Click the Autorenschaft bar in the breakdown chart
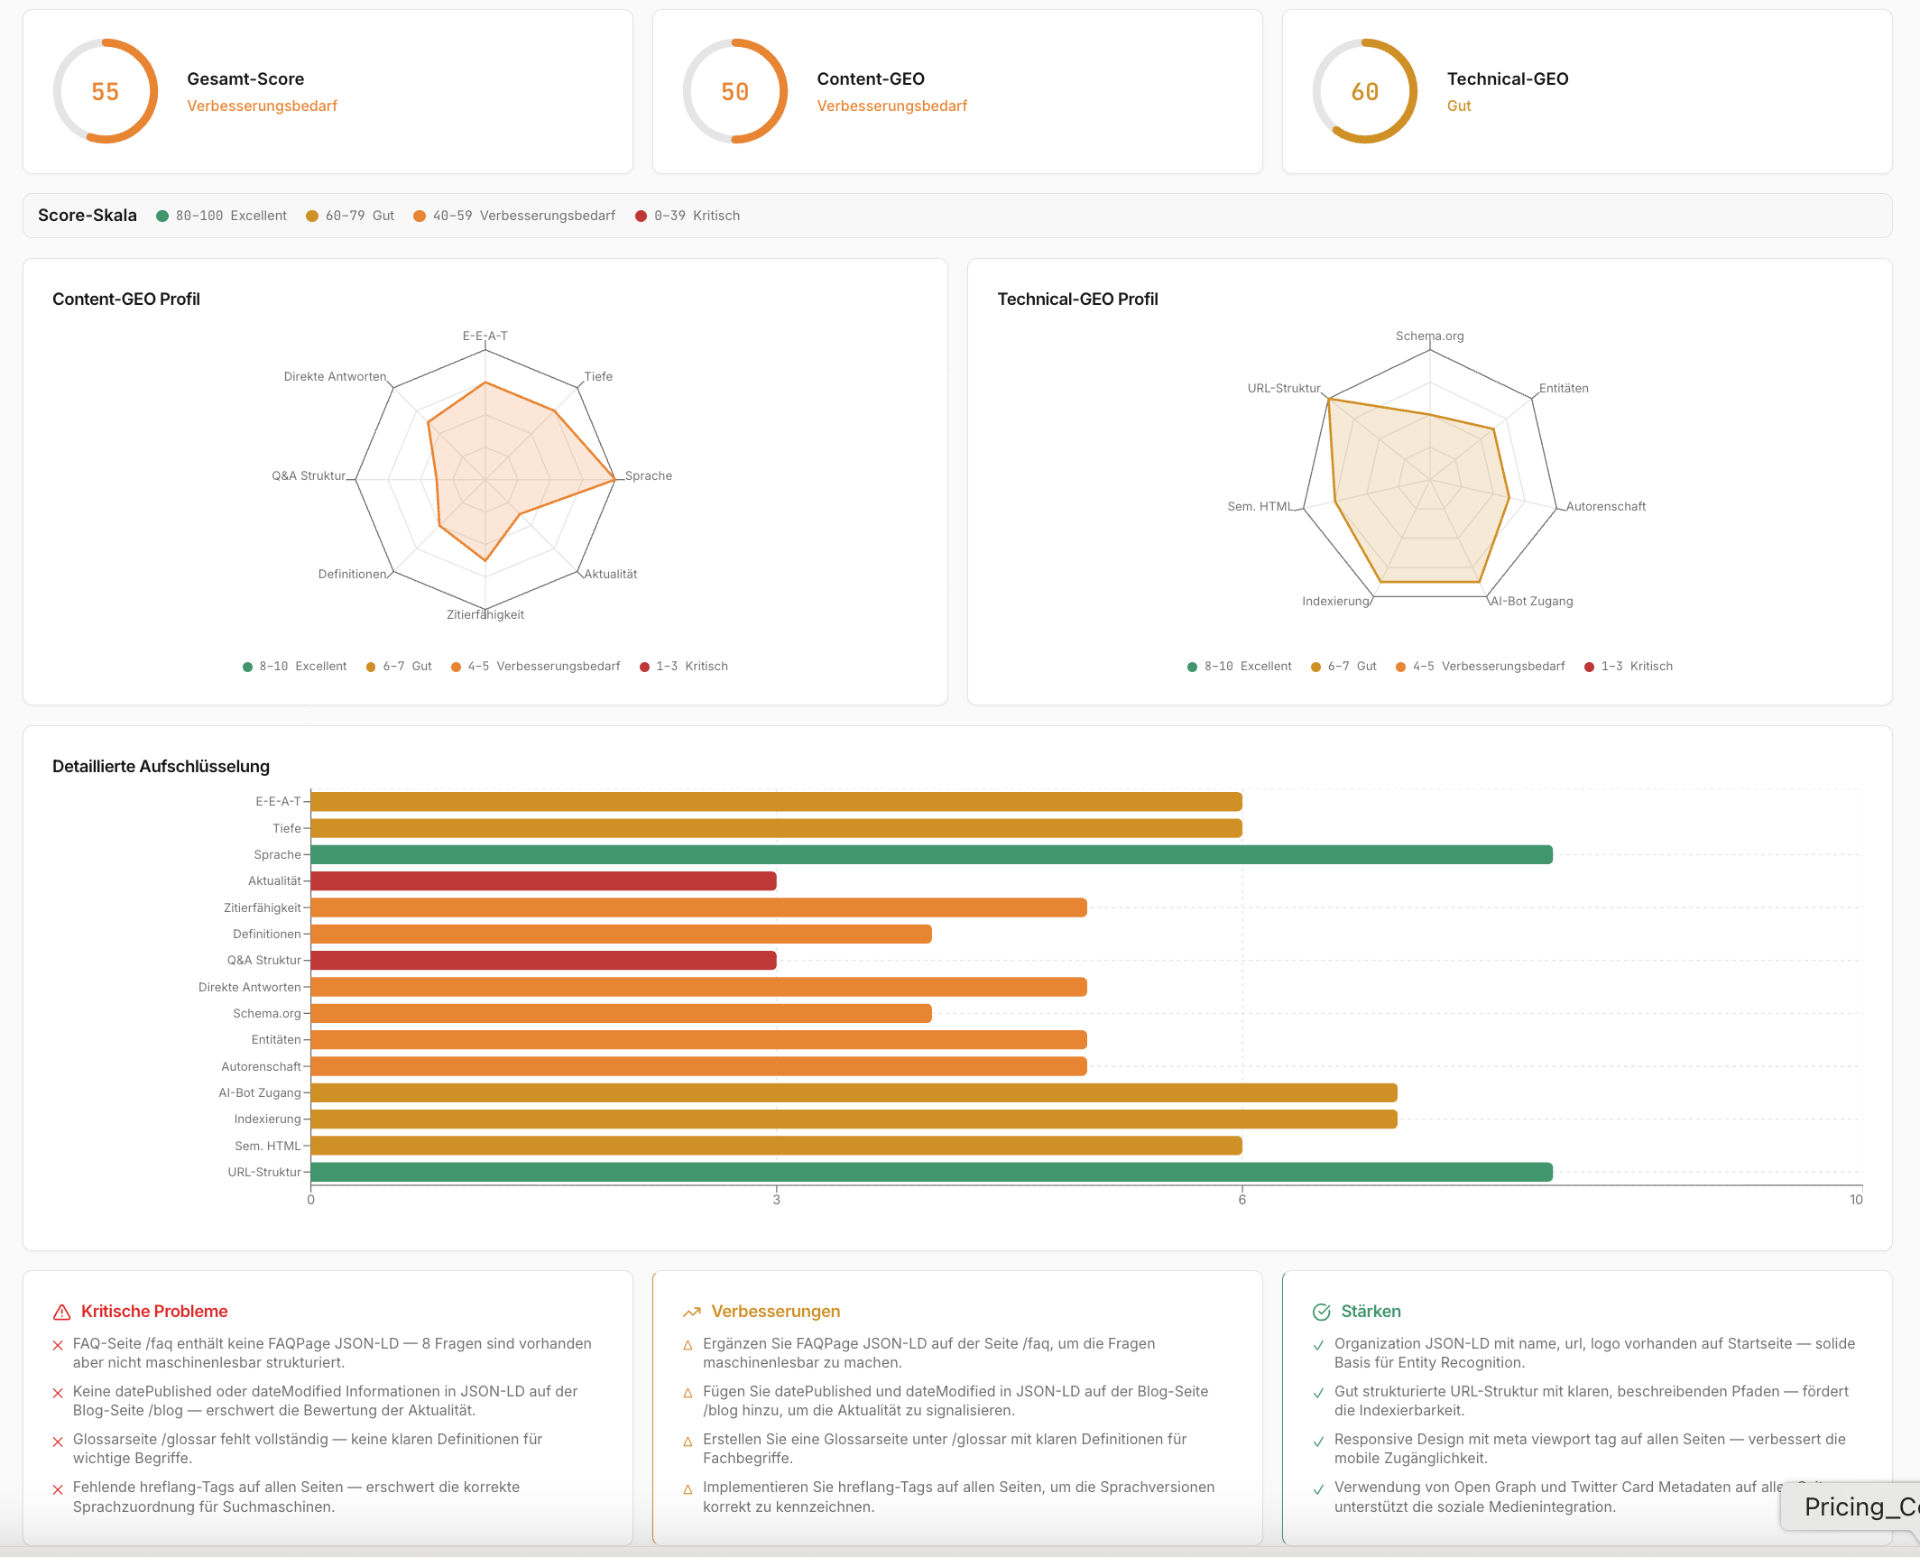Viewport: 1920px width, 1557px height. point(698,1066)
